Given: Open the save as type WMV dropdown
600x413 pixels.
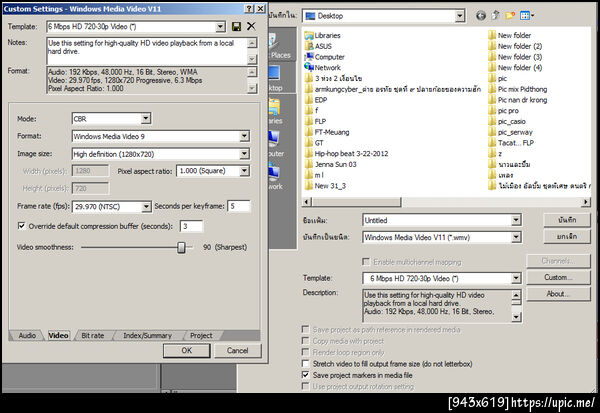Looking at the screenshot, I should (516, 237).
